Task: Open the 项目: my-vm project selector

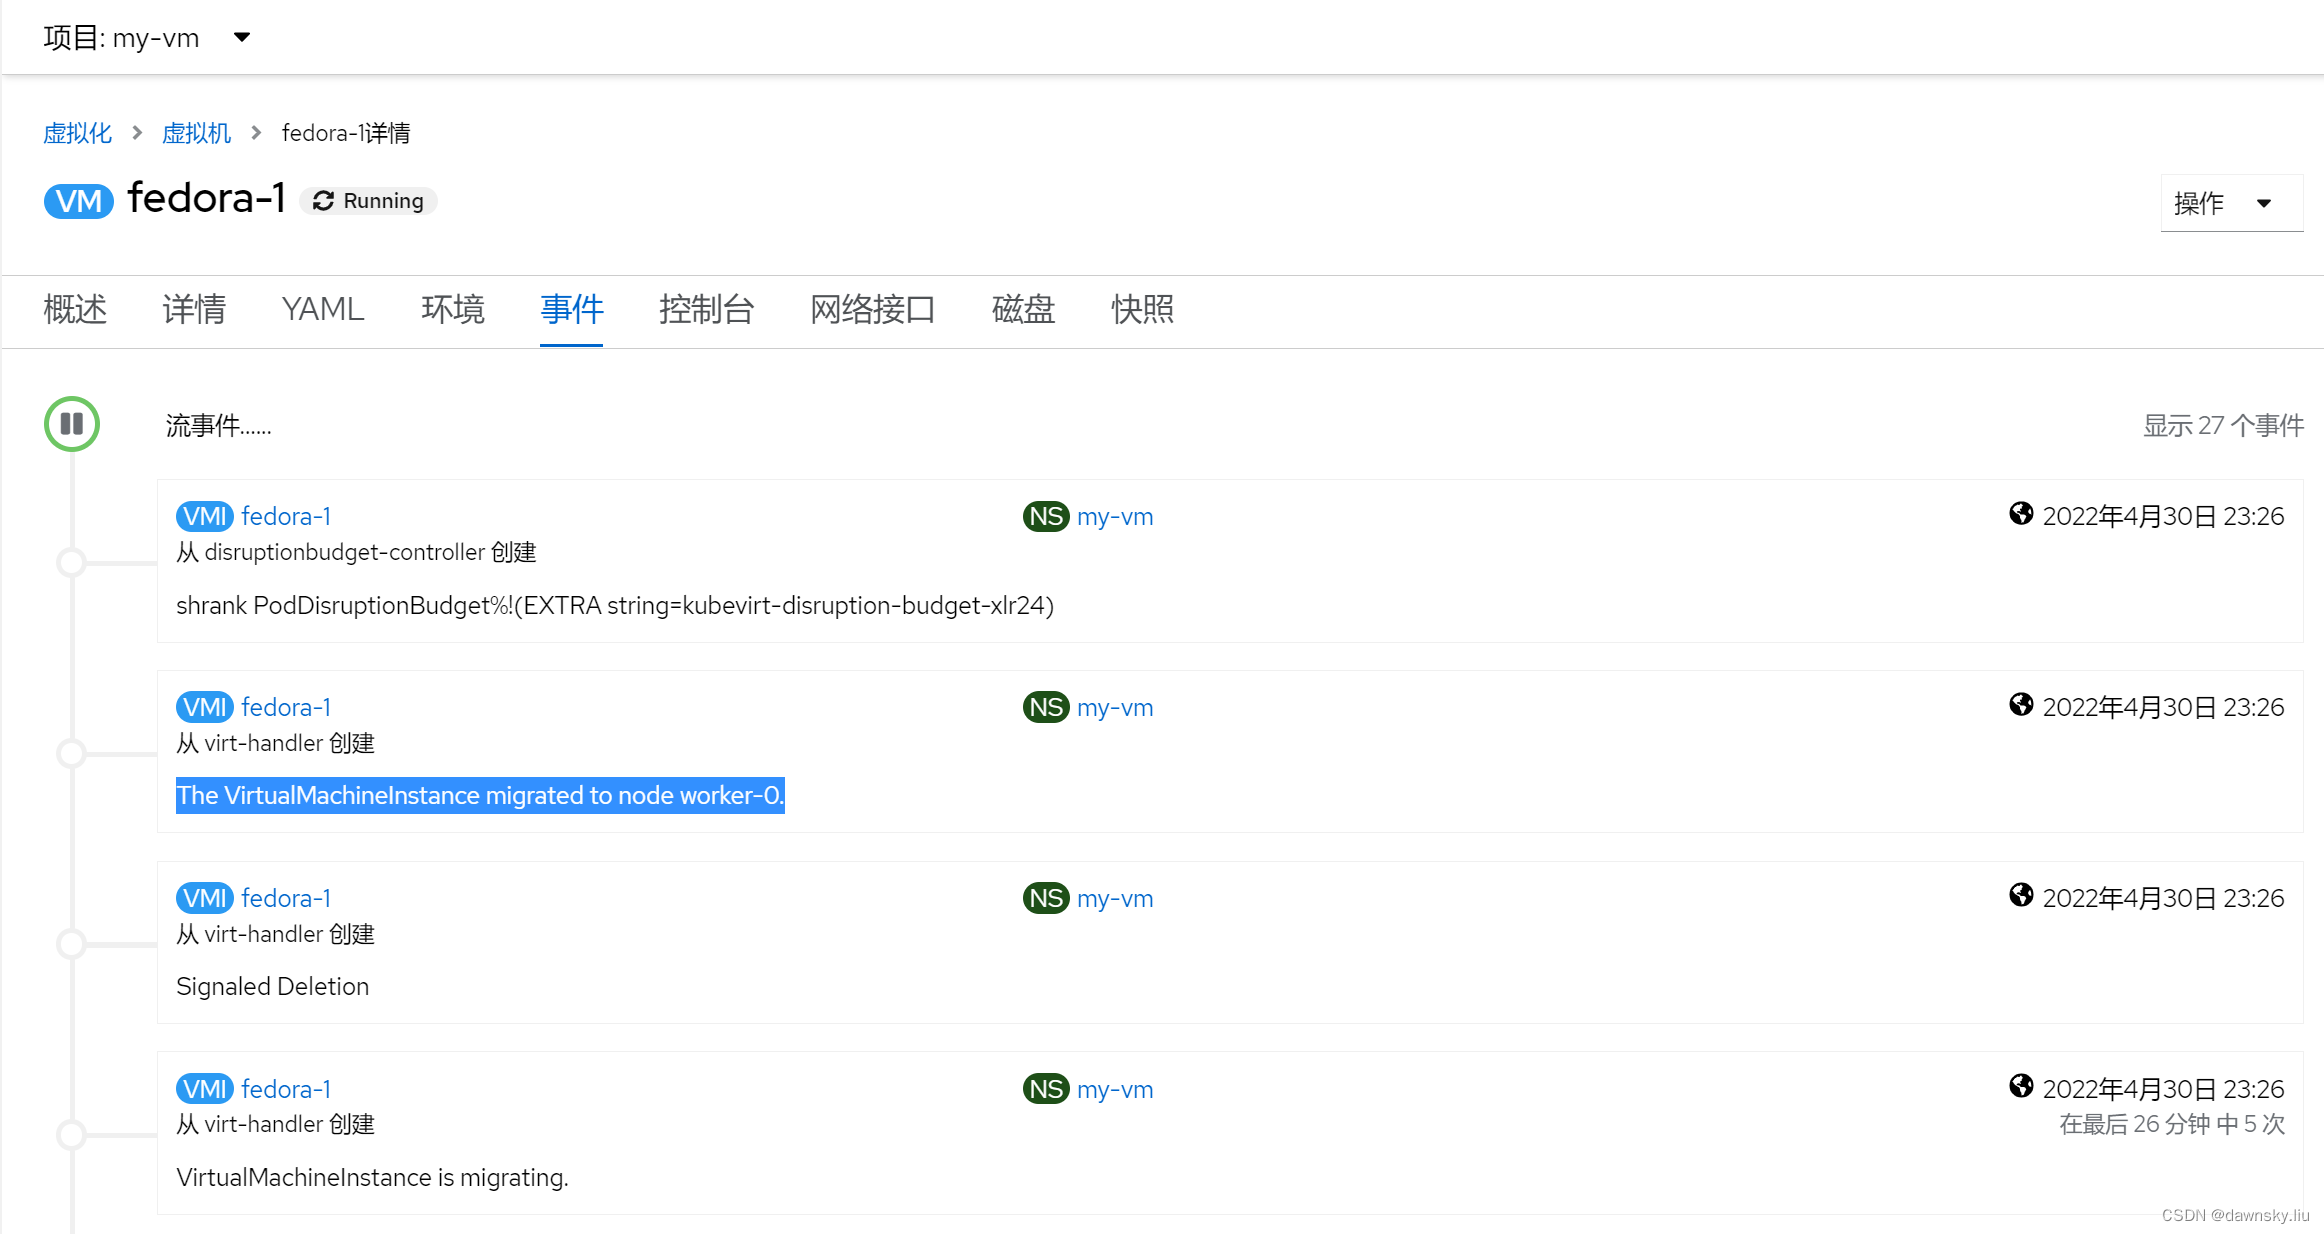Action: point(148,37)
